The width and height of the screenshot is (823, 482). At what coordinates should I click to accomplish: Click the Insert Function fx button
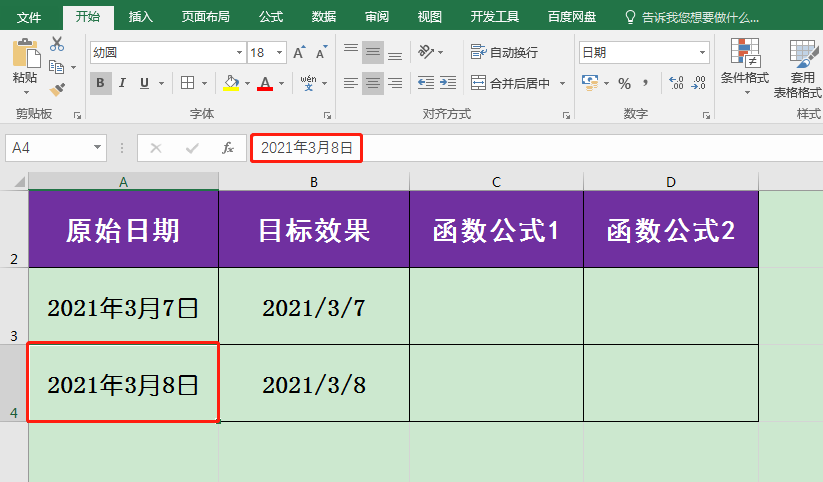click(x=227, y=148)
